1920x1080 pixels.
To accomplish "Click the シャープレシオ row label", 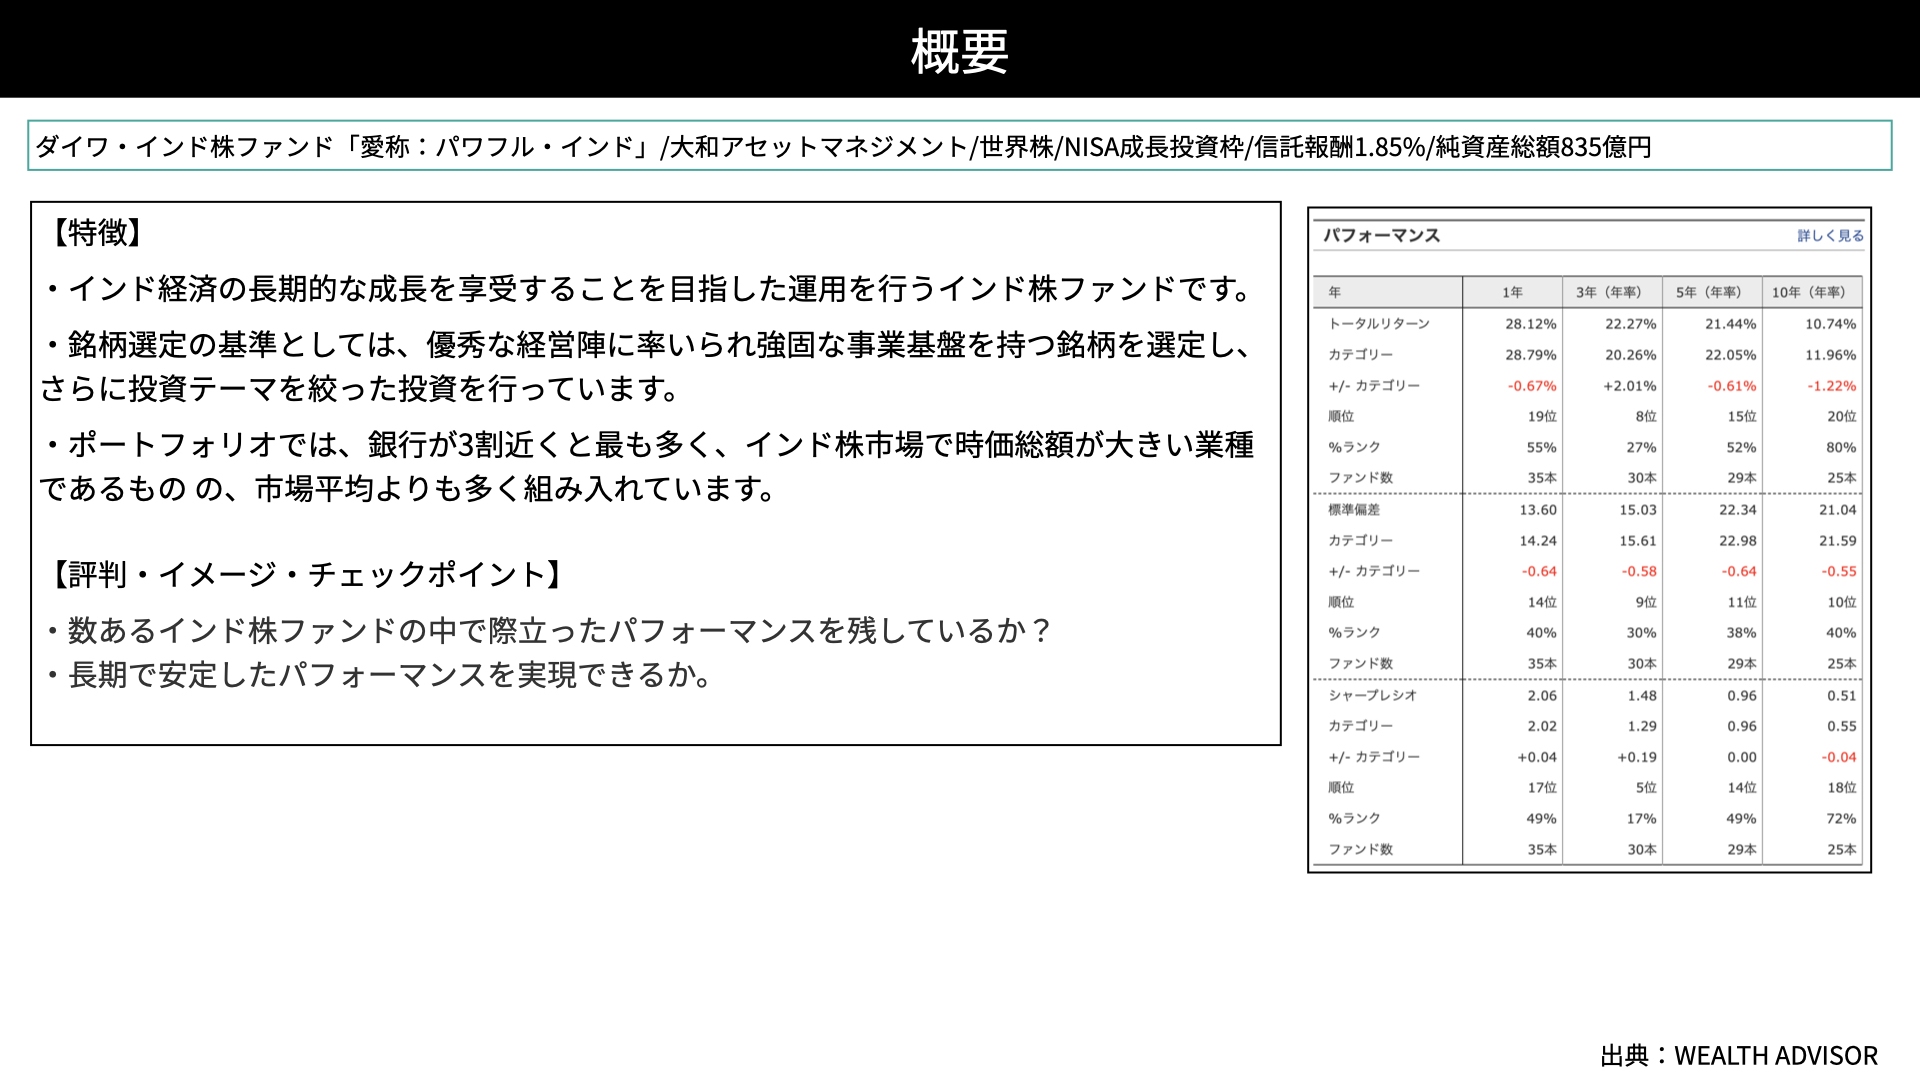I will click(x=1373, y=696).
